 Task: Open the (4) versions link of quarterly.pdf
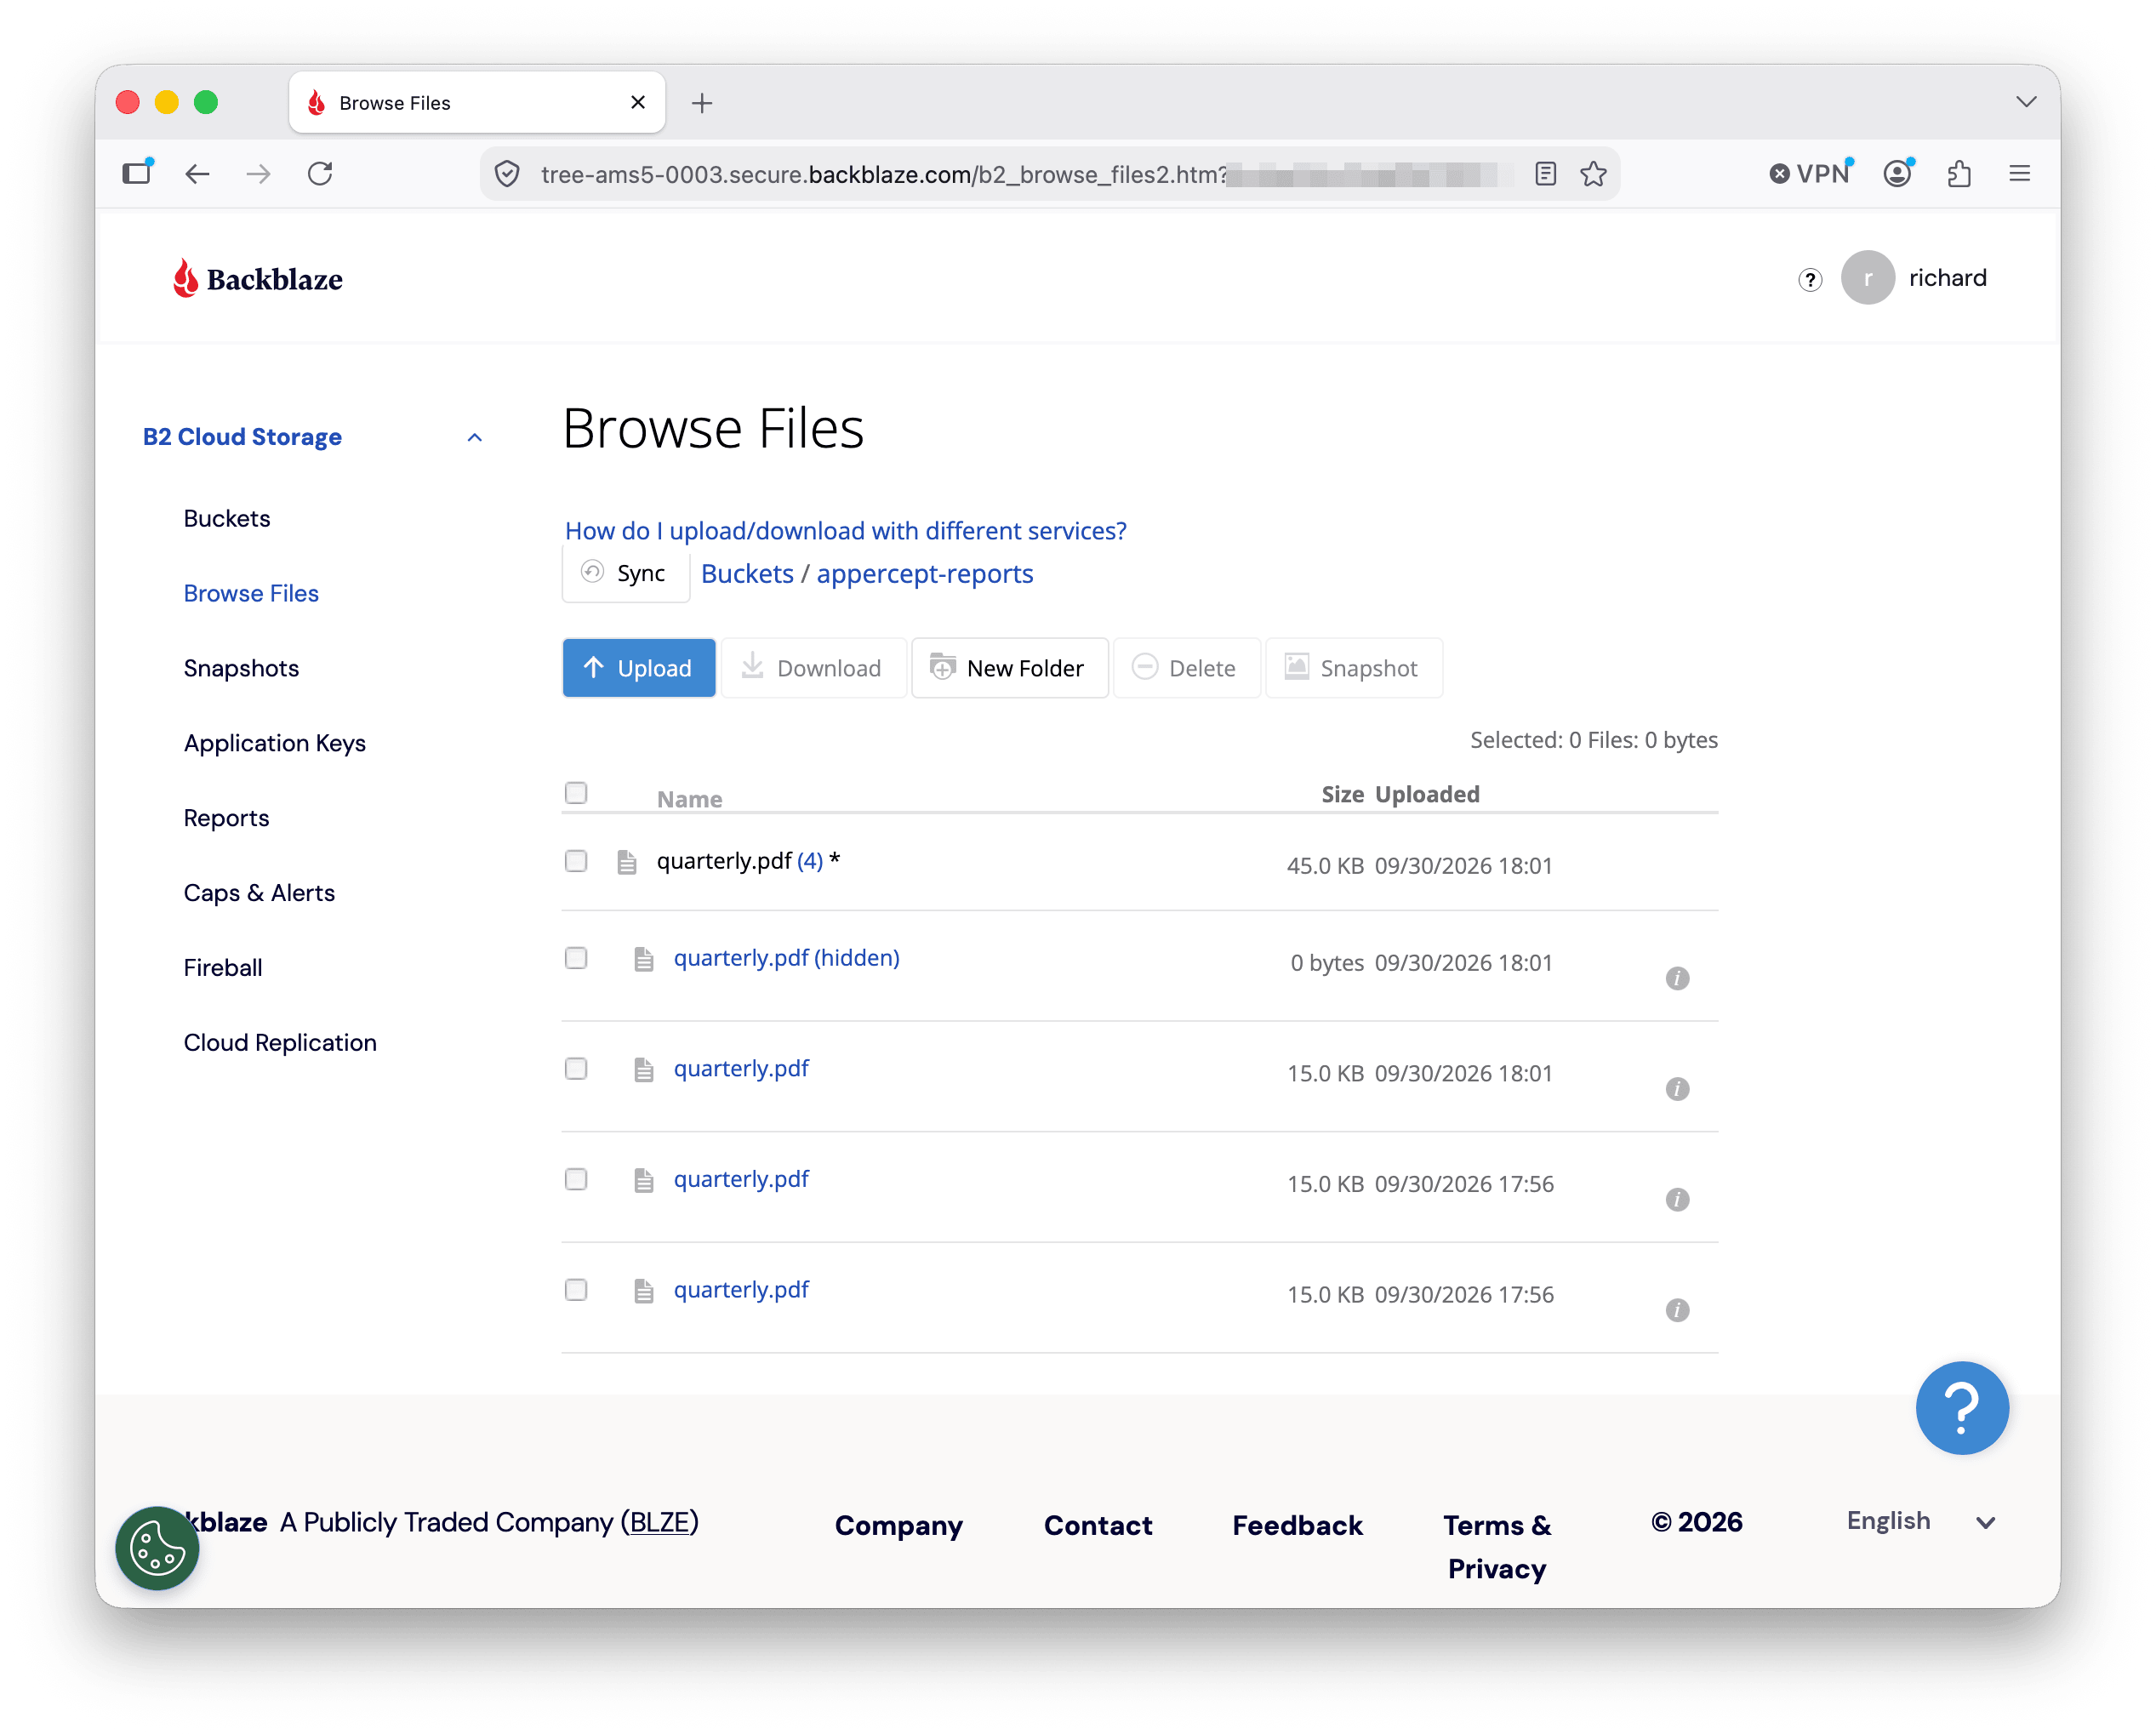[x=810, y=861]
